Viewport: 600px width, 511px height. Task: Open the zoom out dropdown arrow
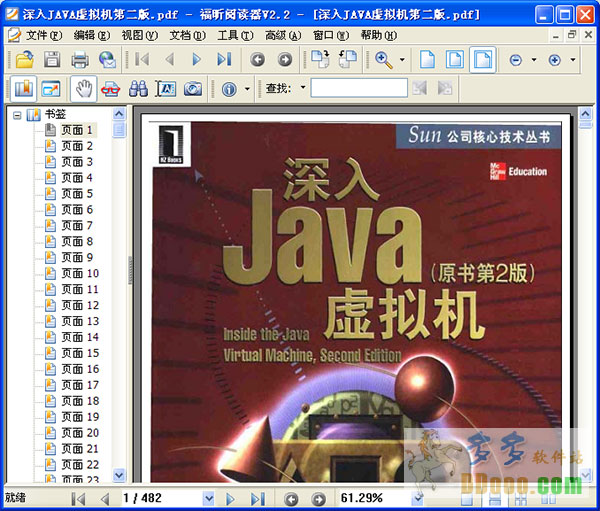pyautogui.click(x=534, y=60)
